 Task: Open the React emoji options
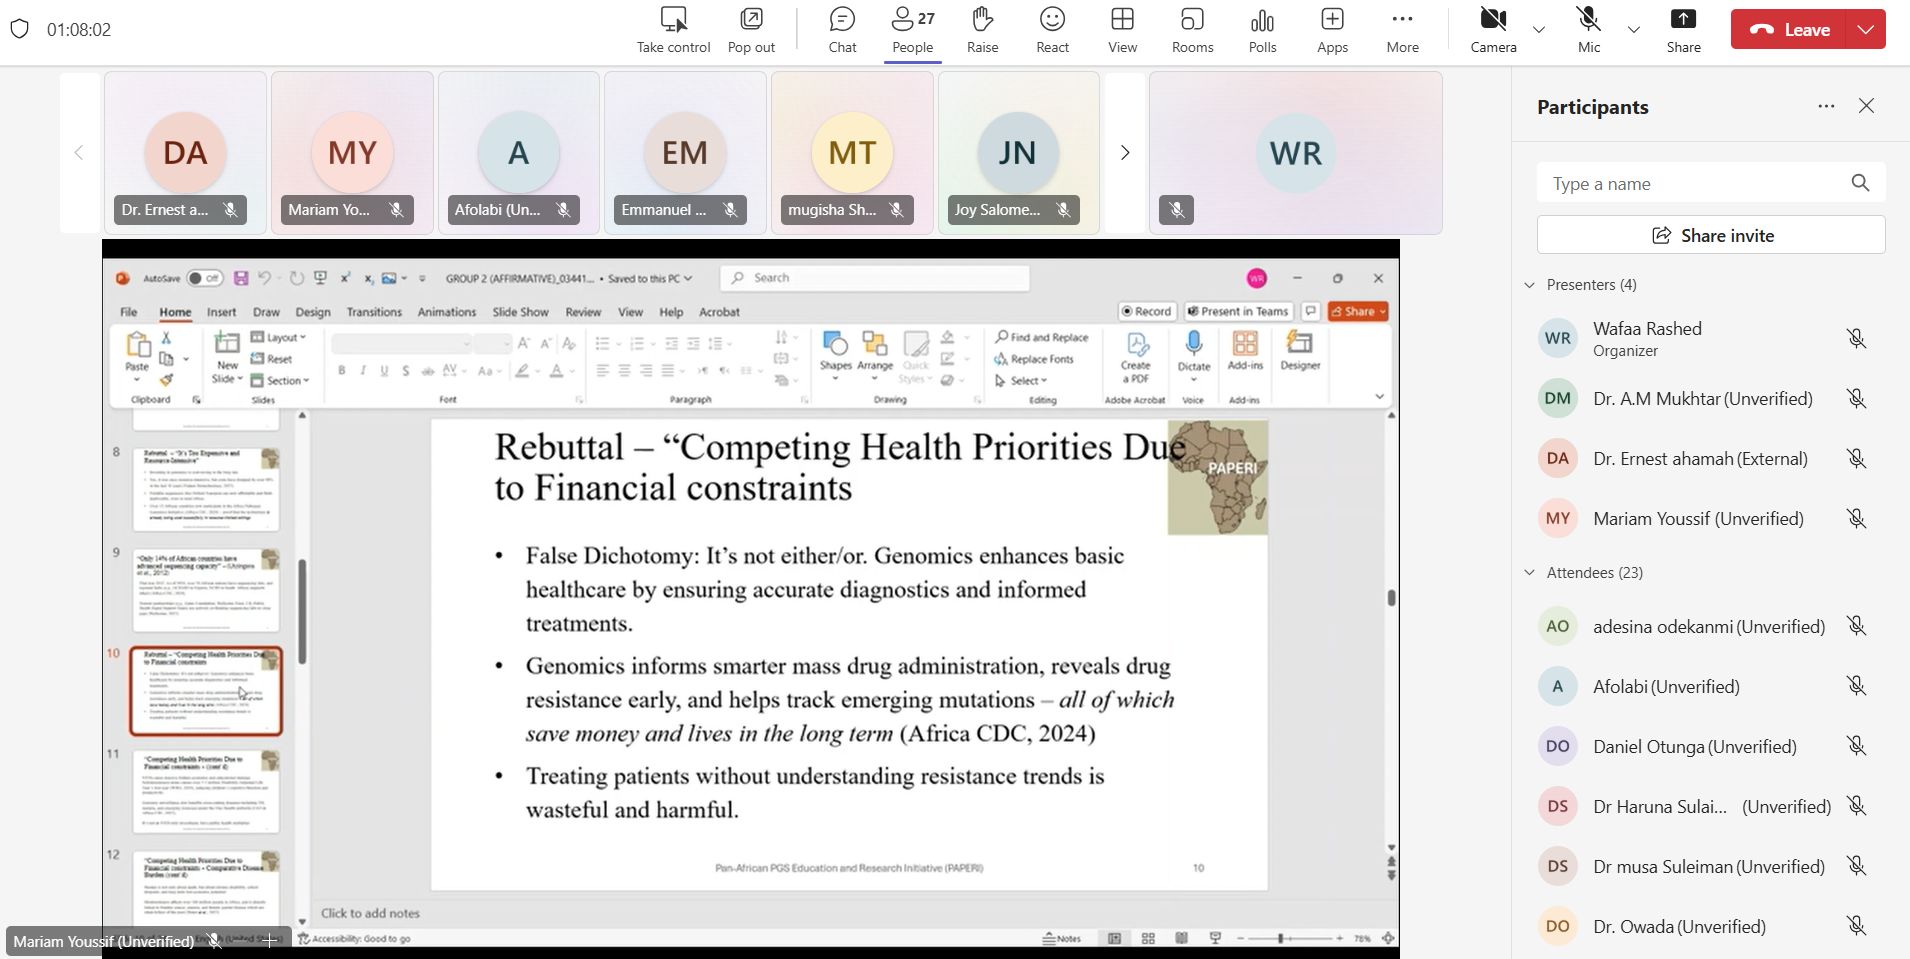[1052, 30]
